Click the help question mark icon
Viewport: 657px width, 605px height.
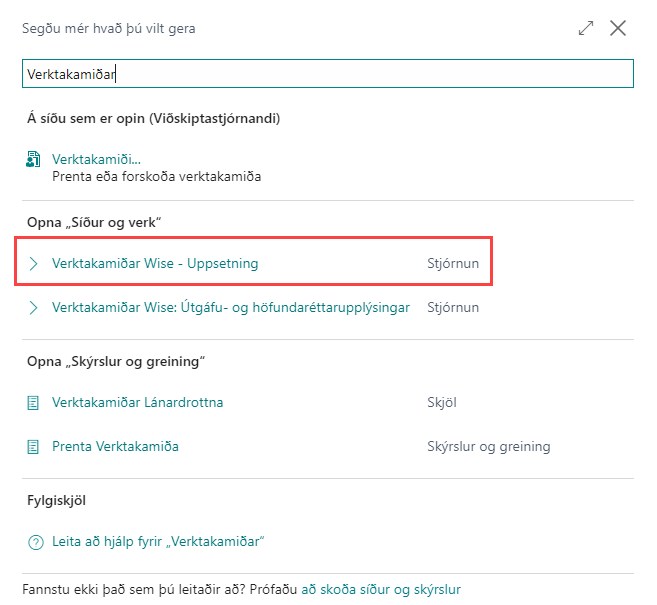tap(35, 542)
